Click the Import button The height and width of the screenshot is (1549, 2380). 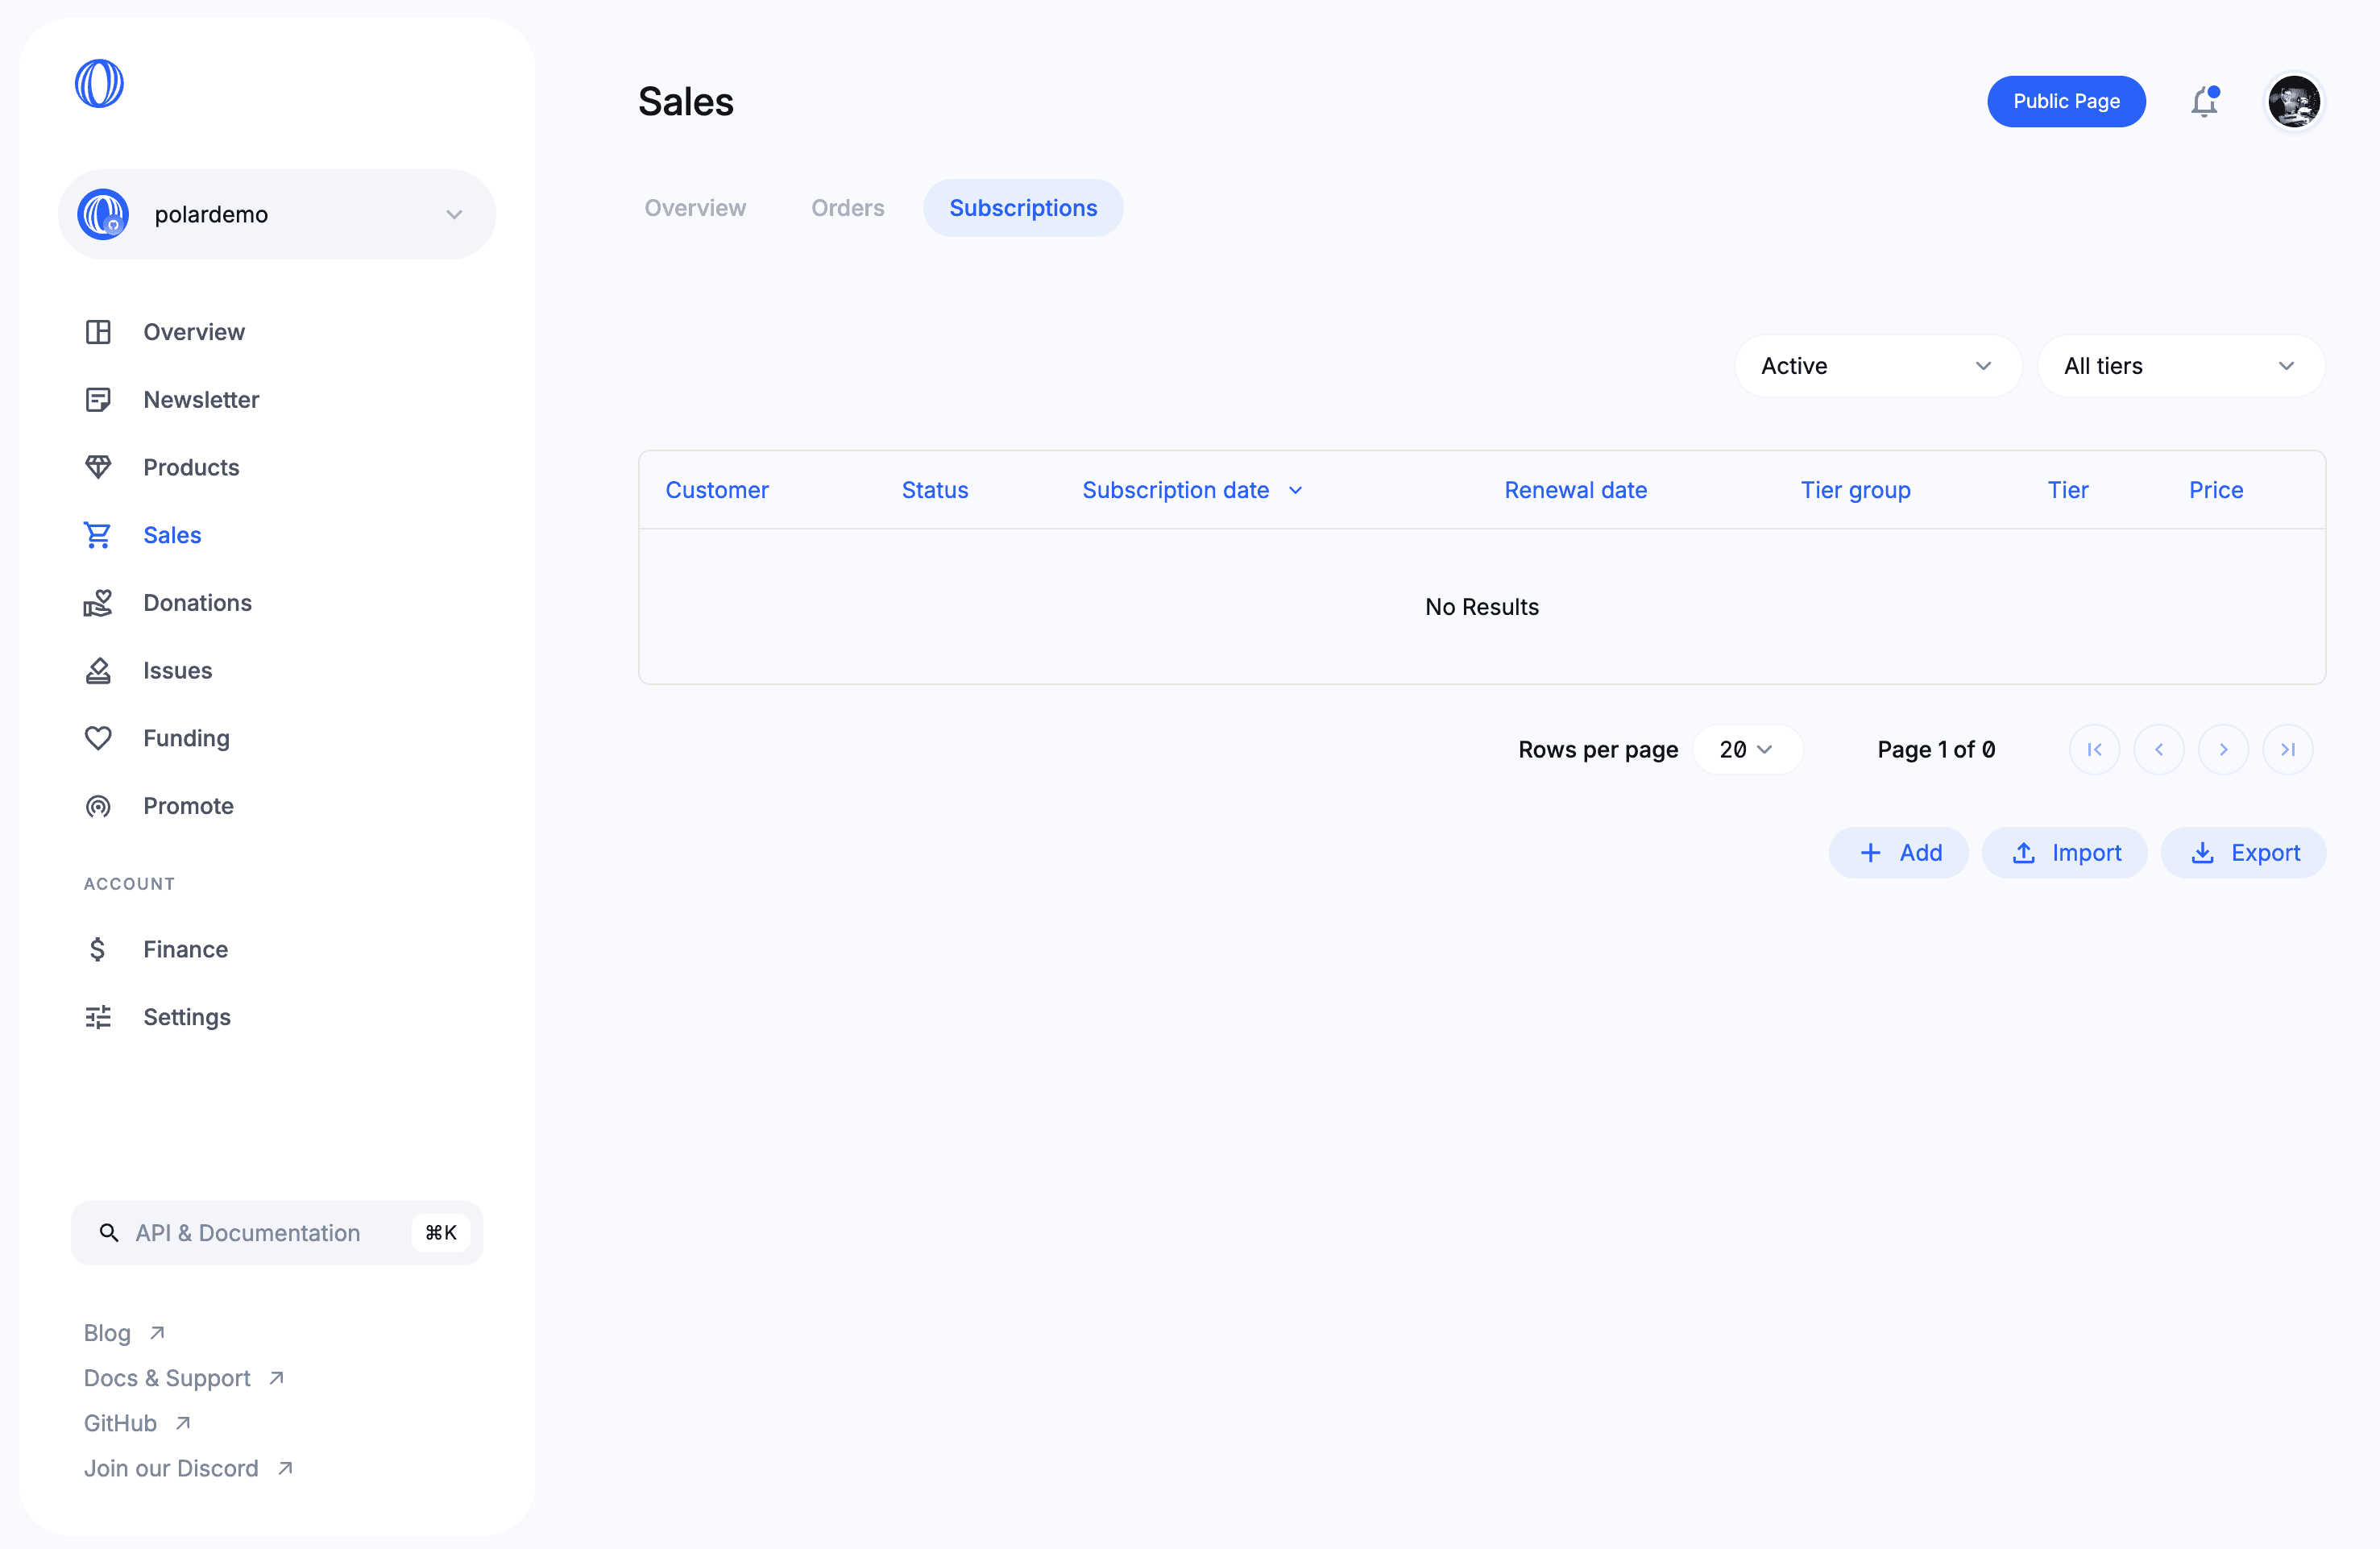pyautogui.click(x=2064, y=853)
